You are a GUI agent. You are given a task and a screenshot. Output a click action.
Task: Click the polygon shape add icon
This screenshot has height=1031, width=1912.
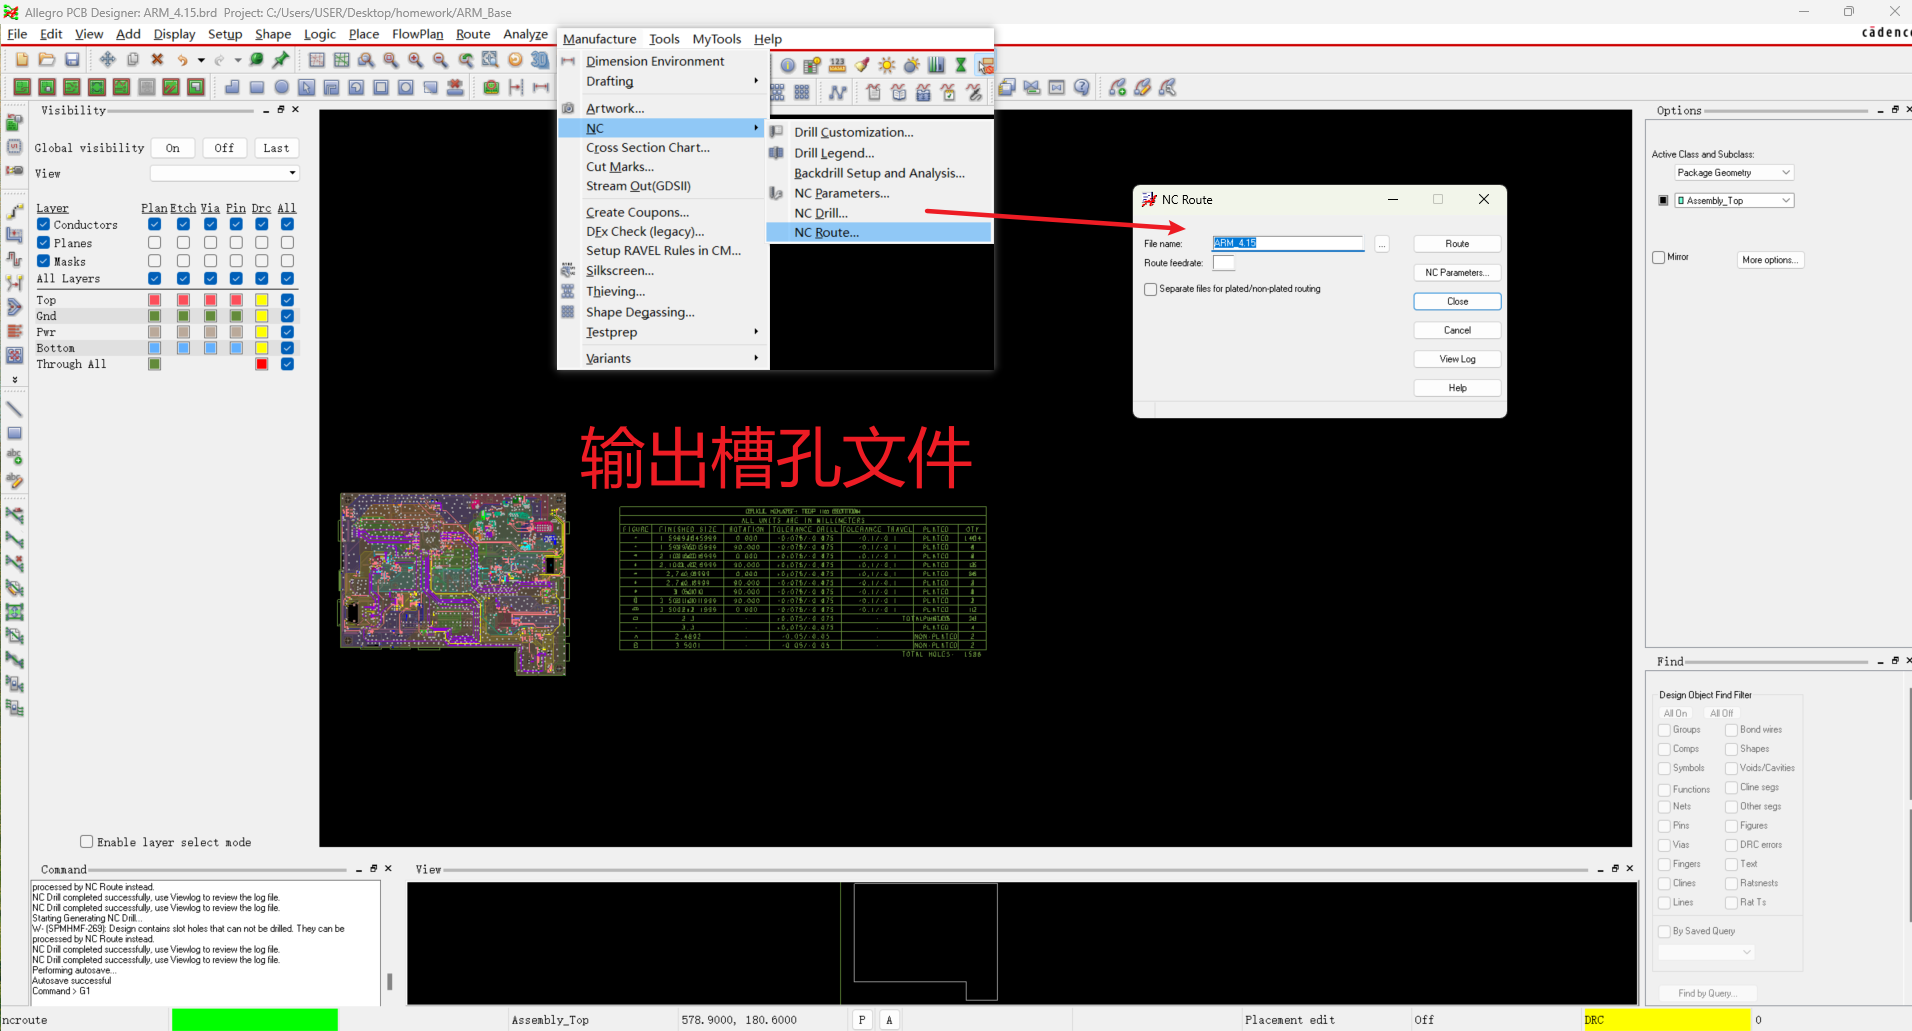[232, 88]
